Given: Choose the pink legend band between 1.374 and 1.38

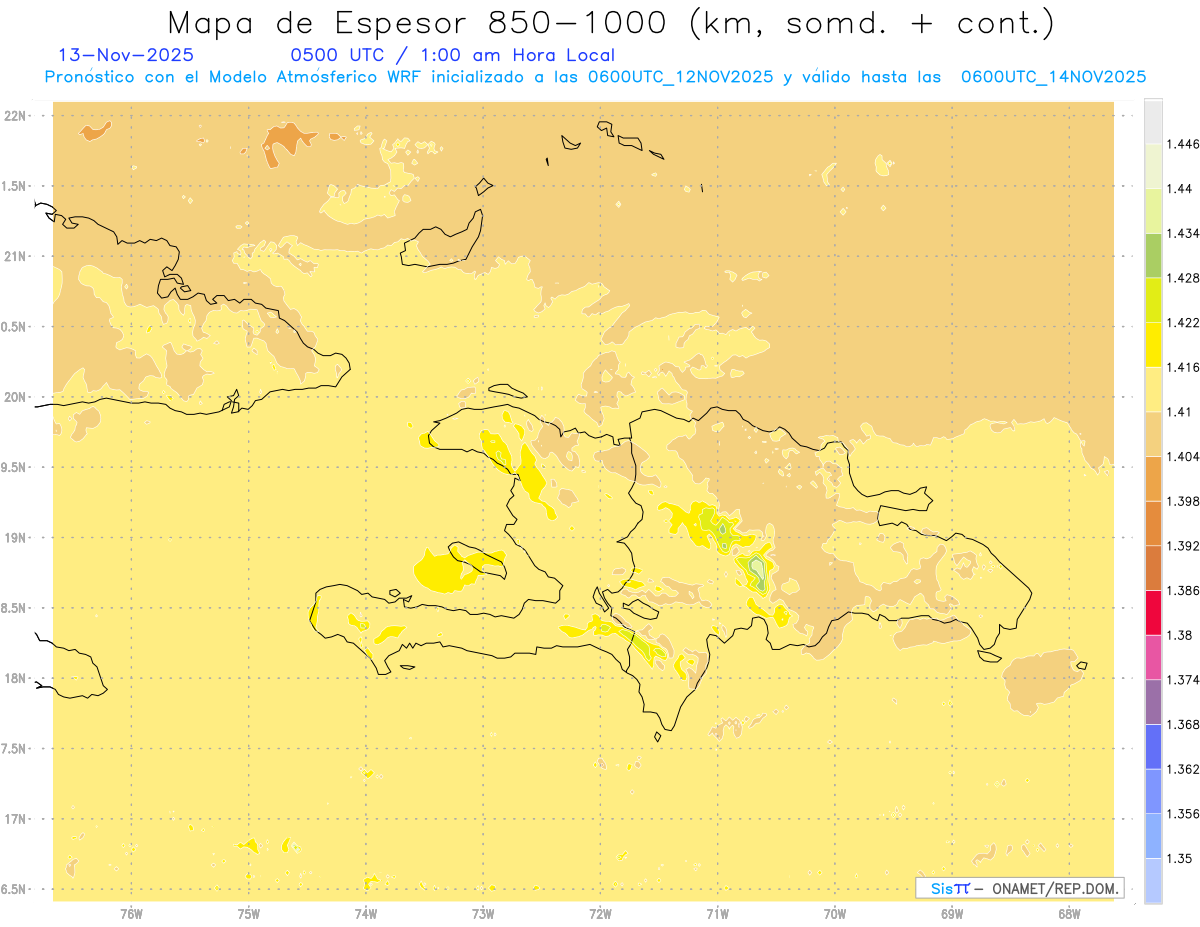Looking at the screenshot, I should click(1153, 657).
